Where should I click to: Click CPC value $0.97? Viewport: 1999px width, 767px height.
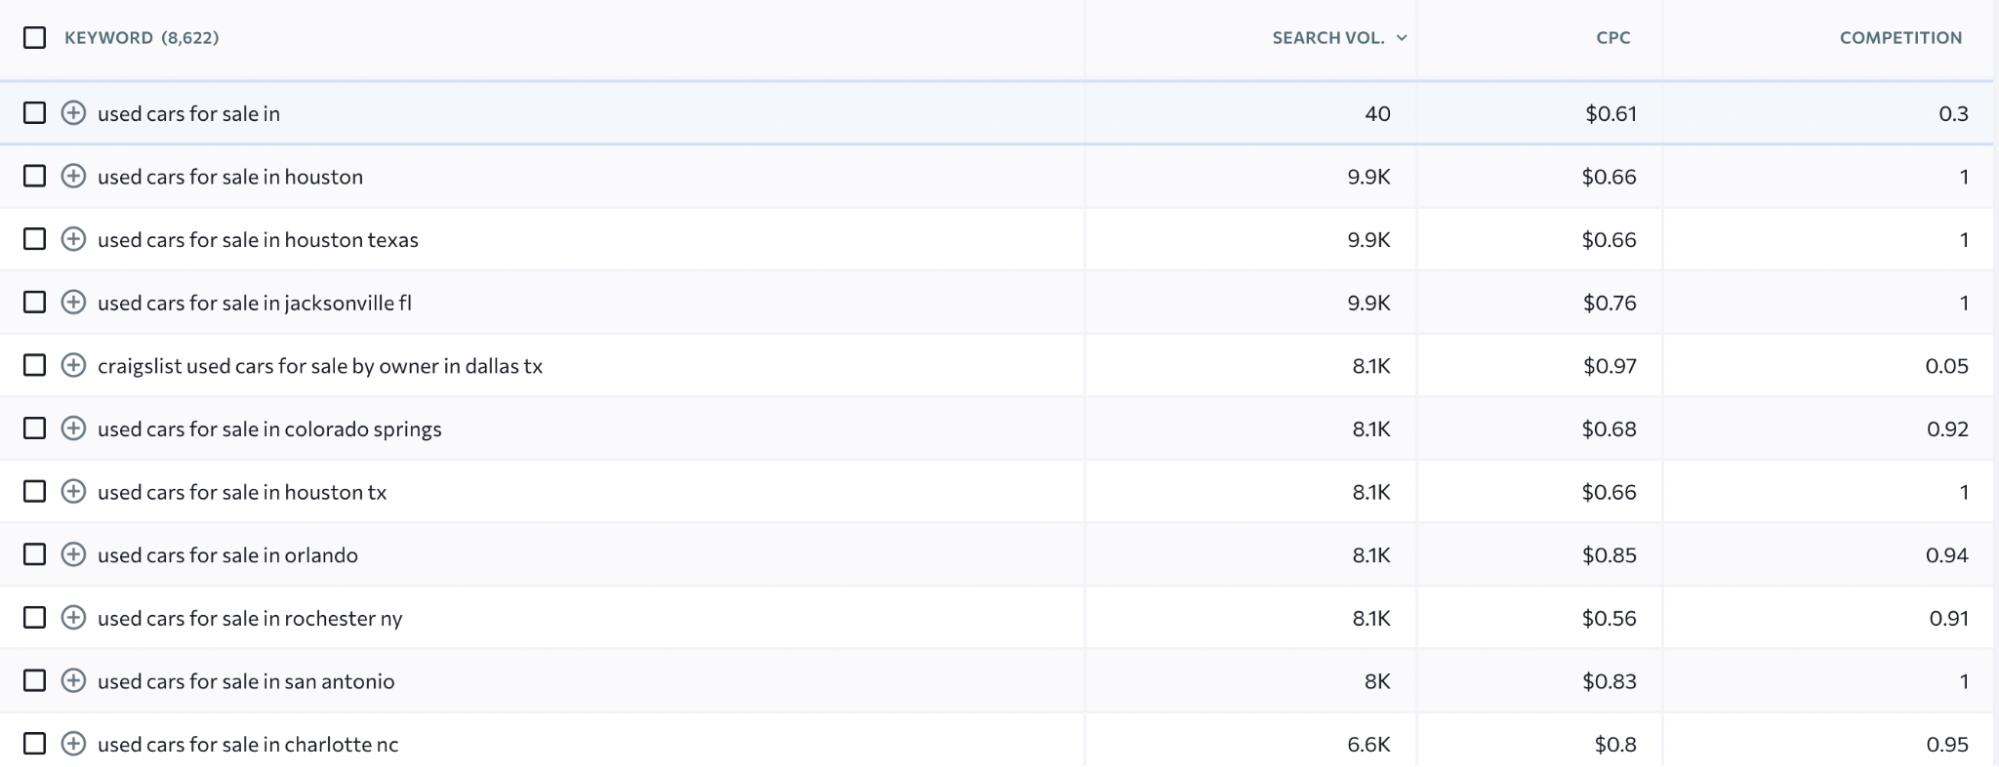[1610, 366]
